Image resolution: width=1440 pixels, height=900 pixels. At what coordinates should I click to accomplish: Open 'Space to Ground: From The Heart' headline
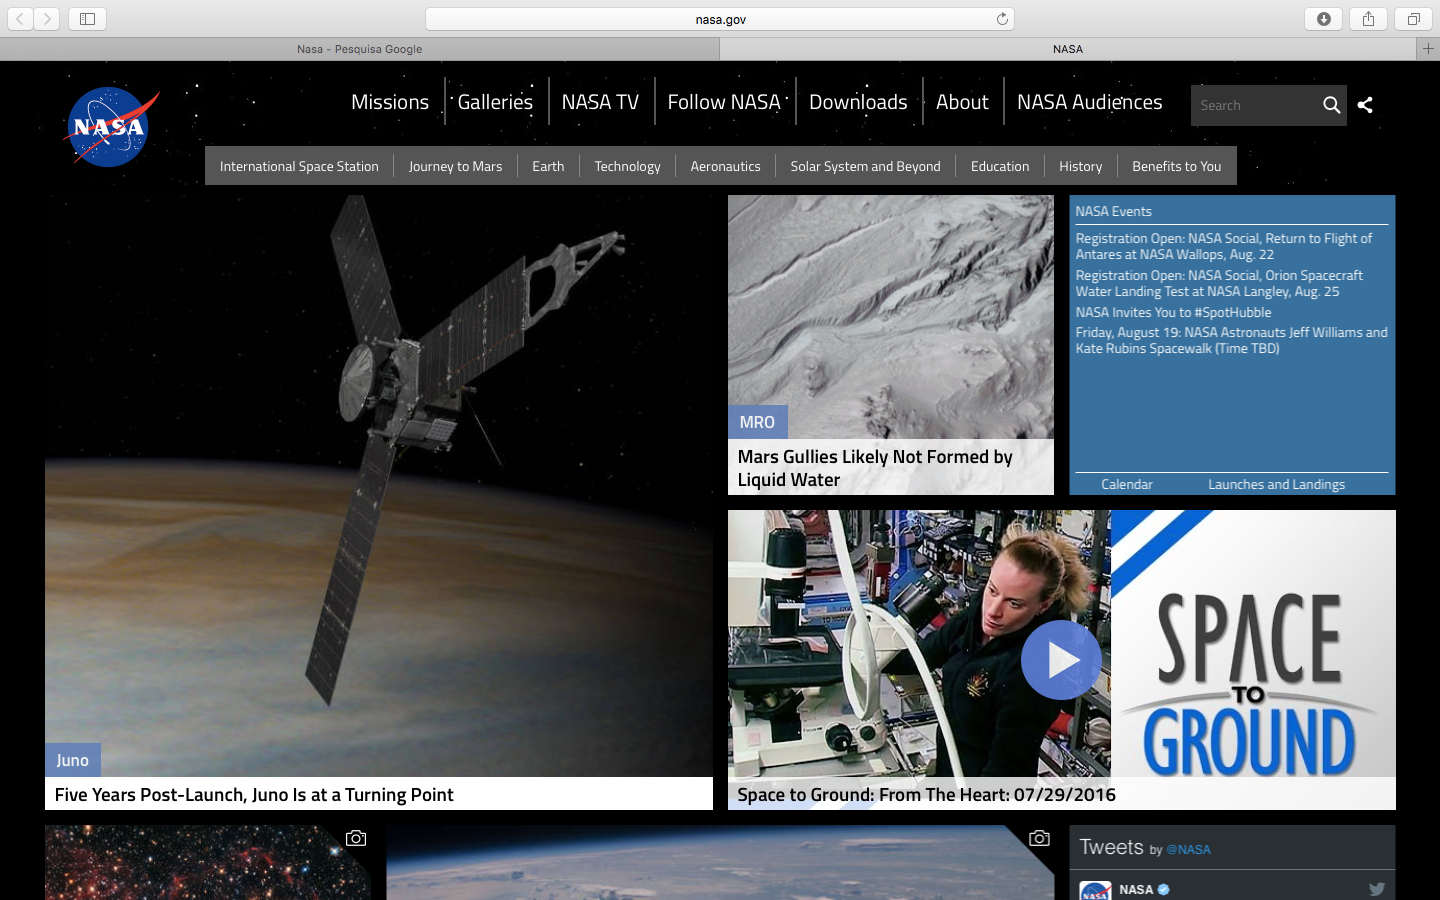pos(927,794)
